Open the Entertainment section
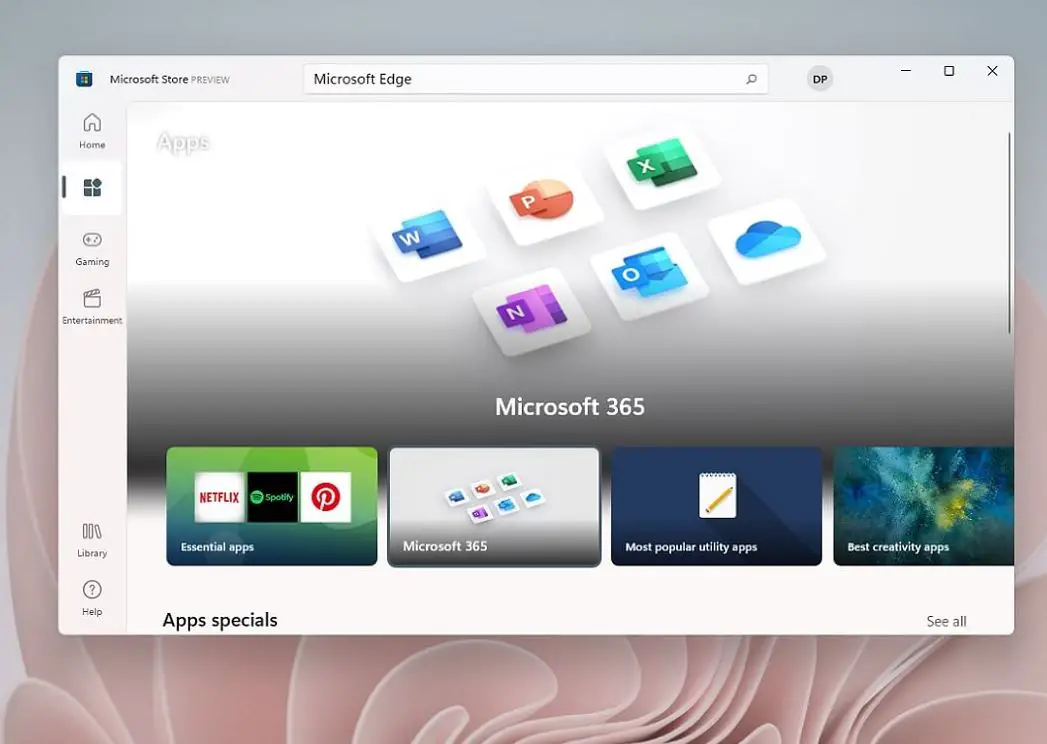1047x744 pixels. tap(92, 307)
